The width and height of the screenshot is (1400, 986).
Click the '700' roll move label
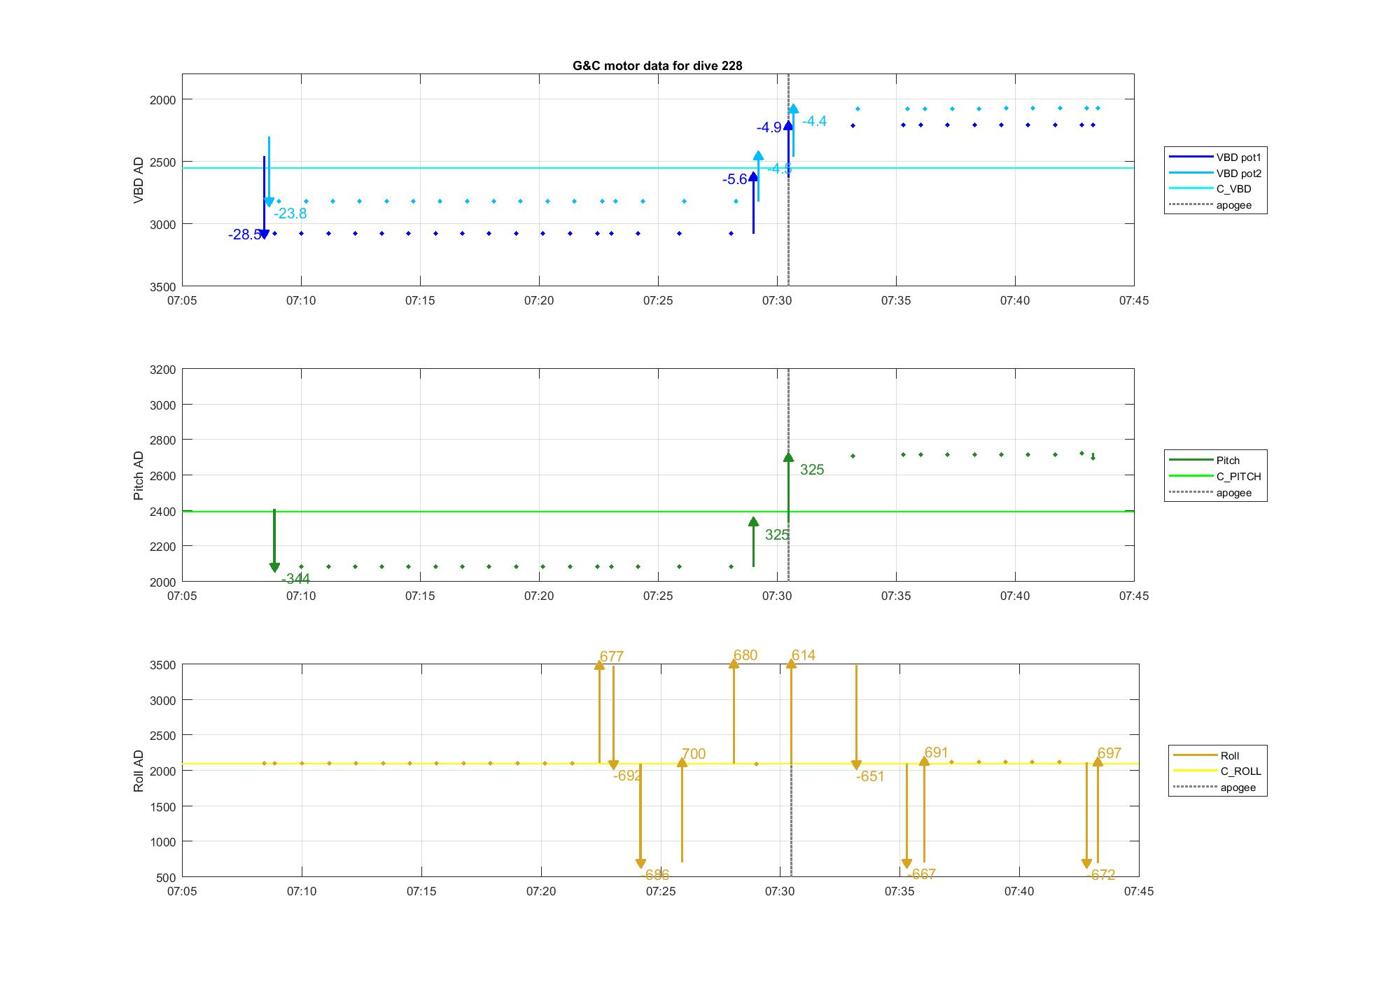[693, 754]
